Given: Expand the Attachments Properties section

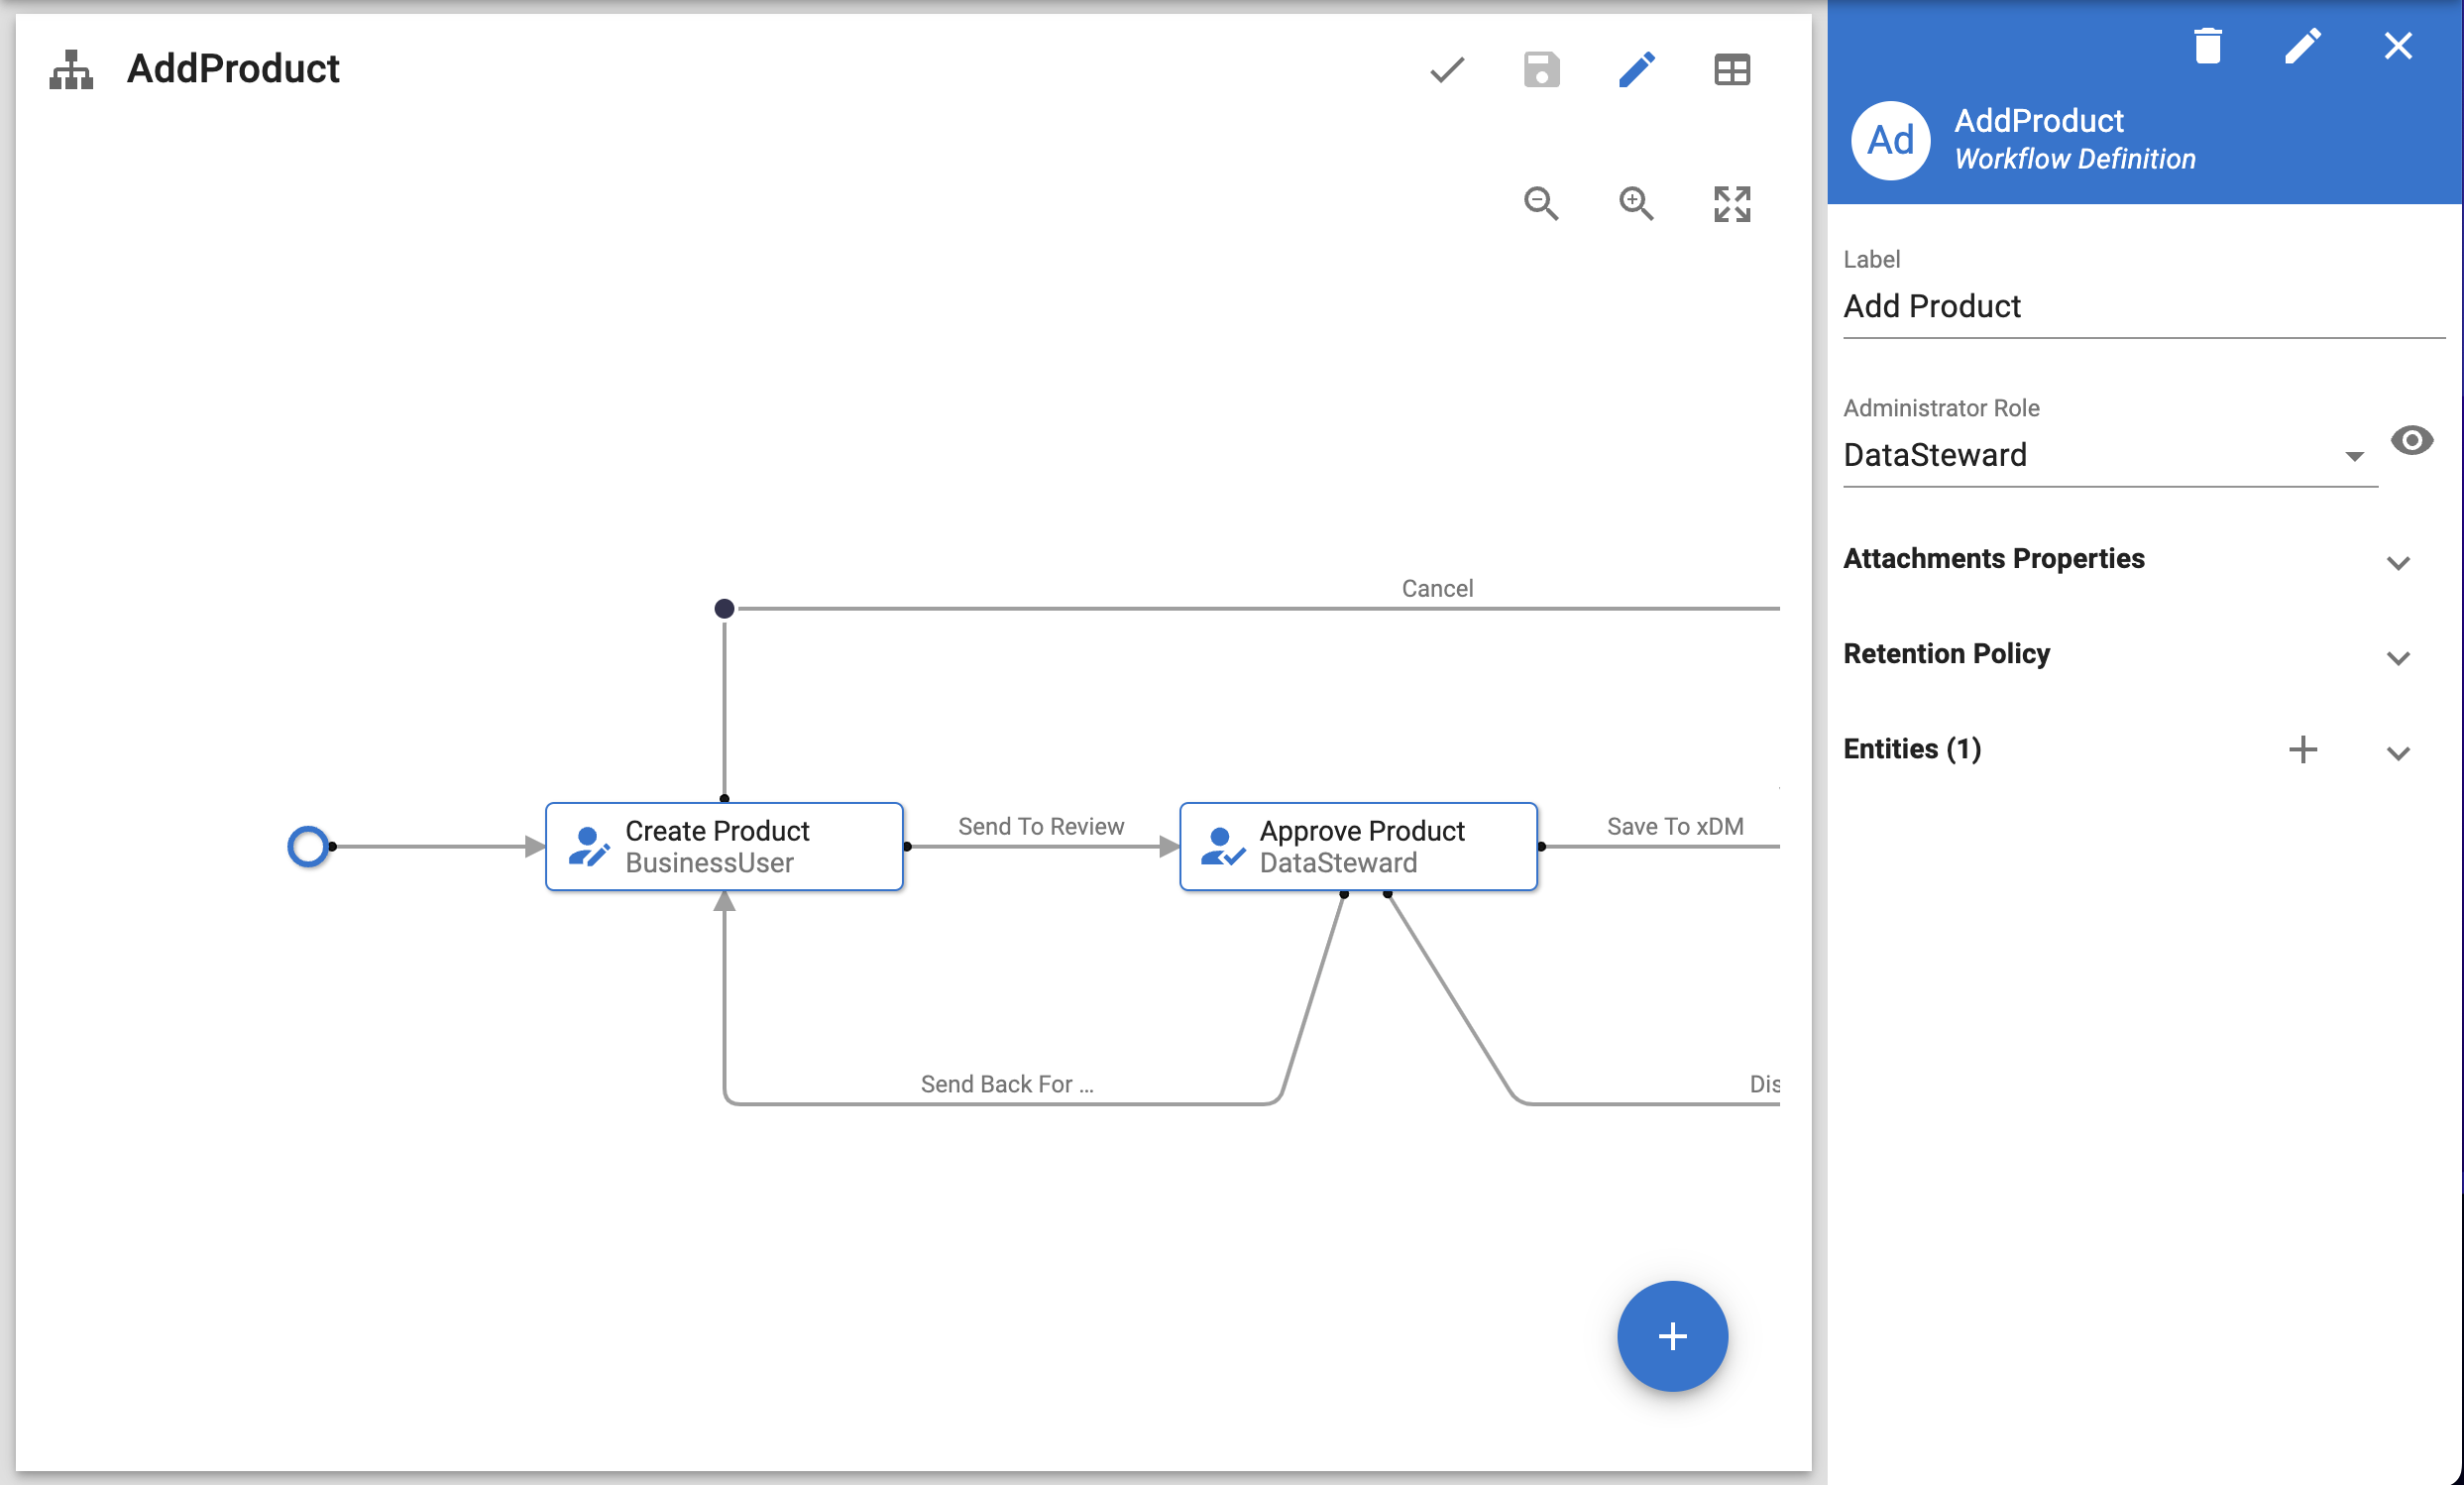Looking at the screenshot, I should [x=2398, y=563].
